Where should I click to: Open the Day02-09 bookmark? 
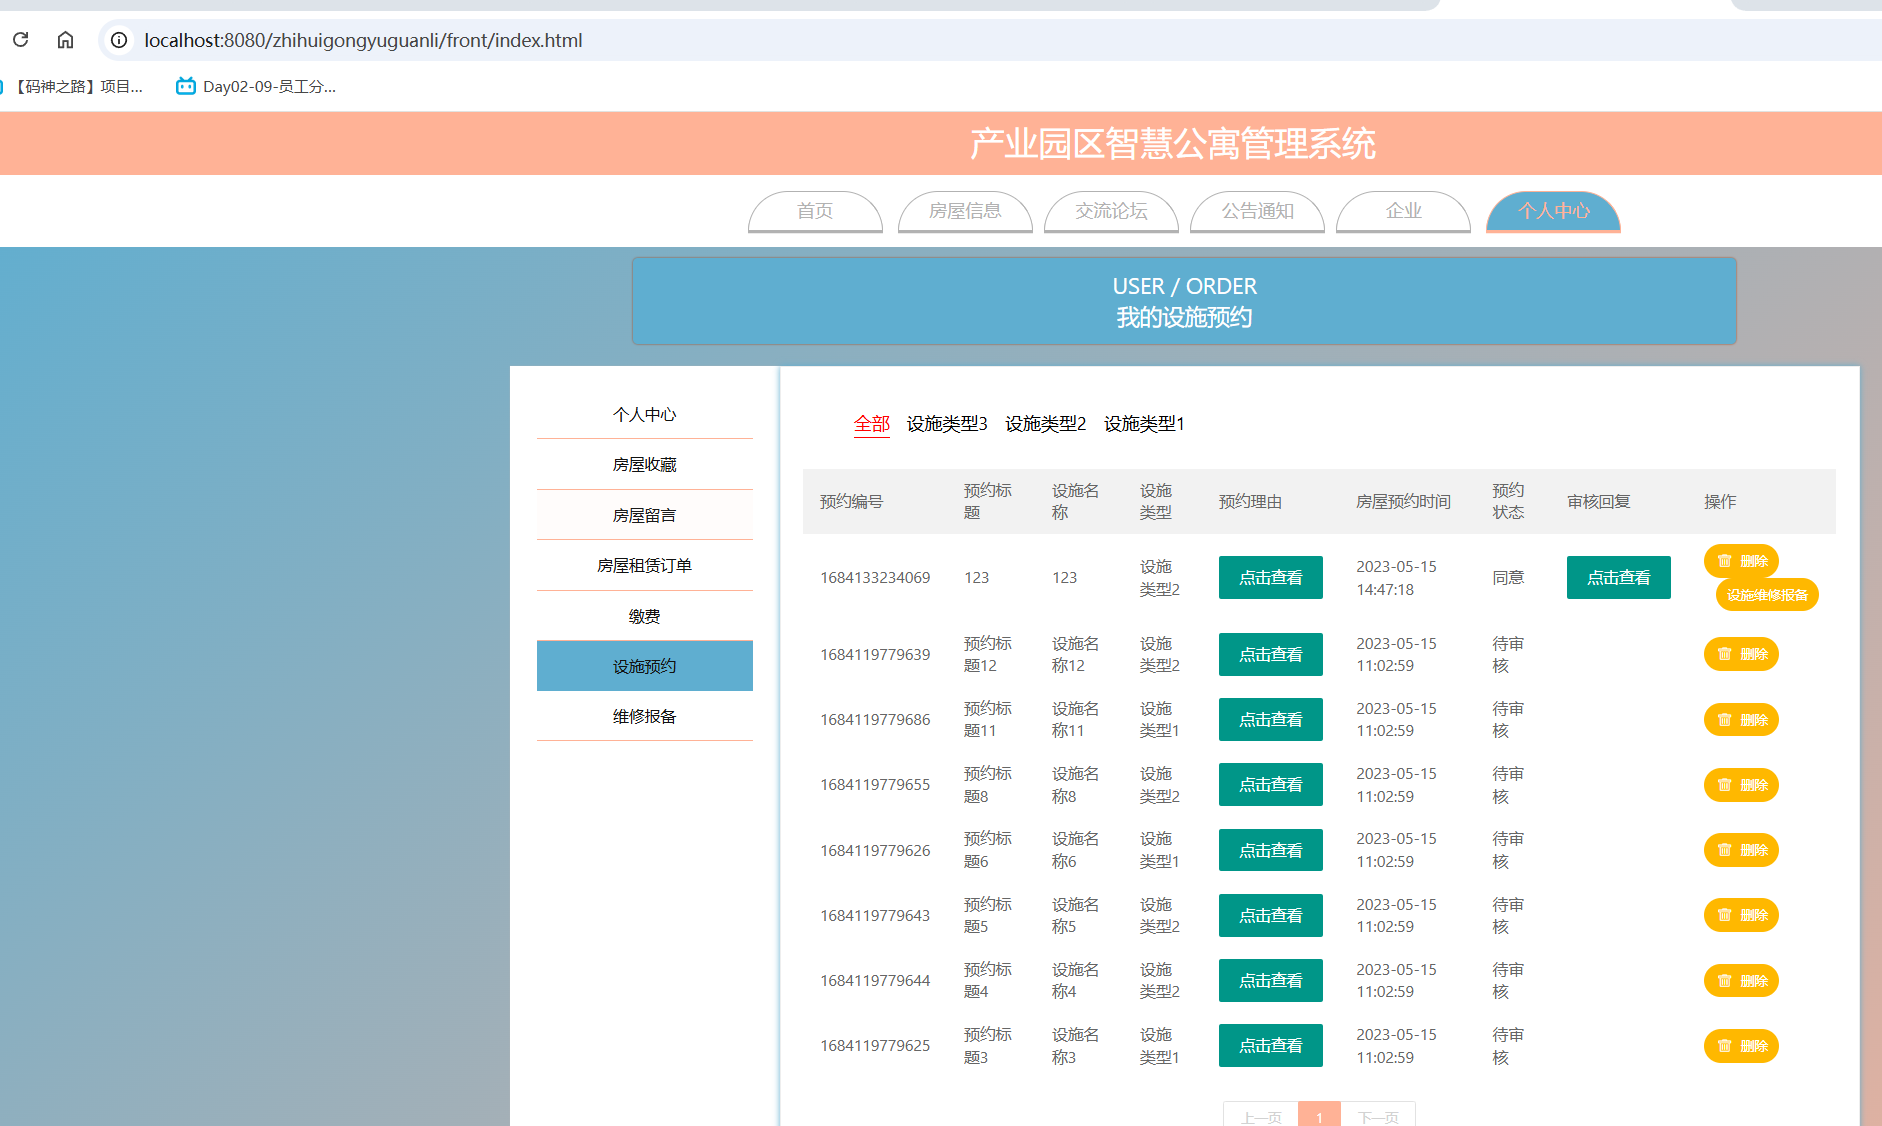[256, 87]
